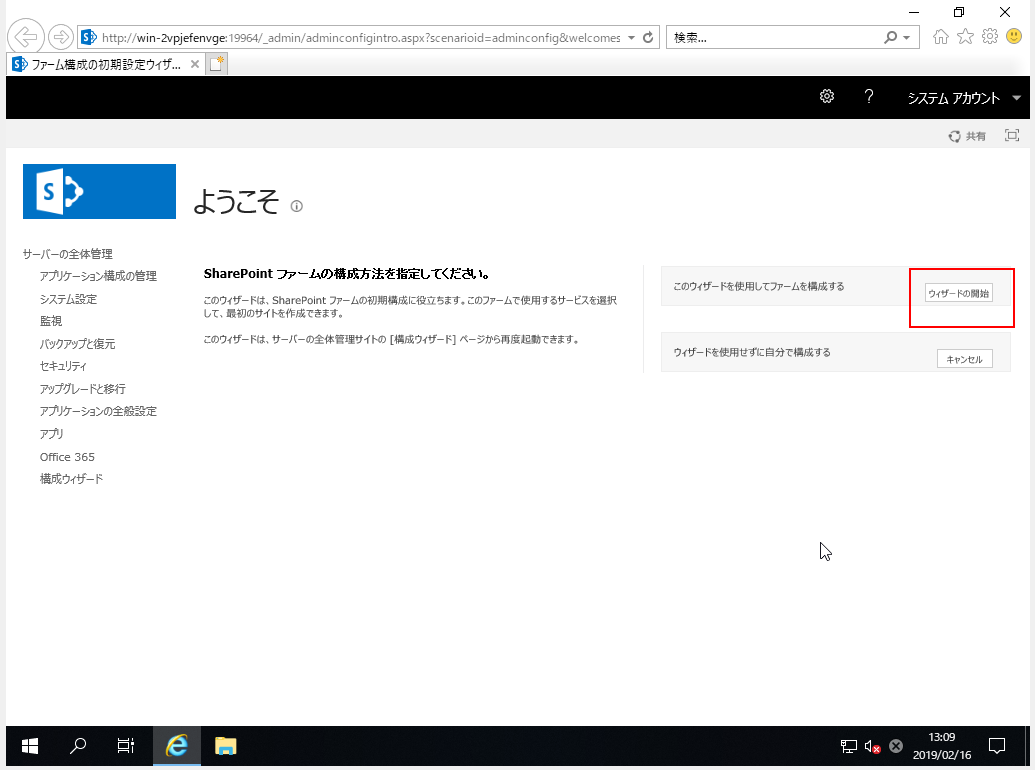Open a new browser tab
This screenshot has width=1035, height=770.
[x=217, y=64]
